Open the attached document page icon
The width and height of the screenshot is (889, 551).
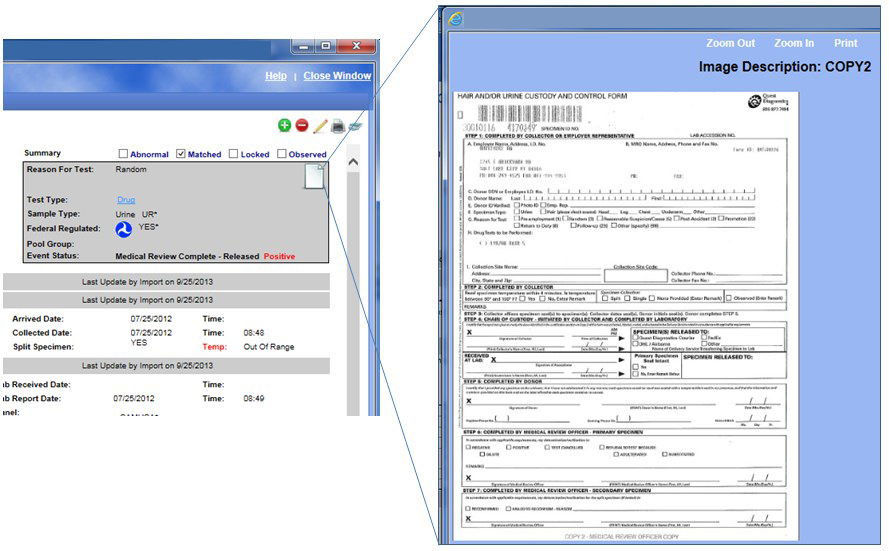(315, 176)
